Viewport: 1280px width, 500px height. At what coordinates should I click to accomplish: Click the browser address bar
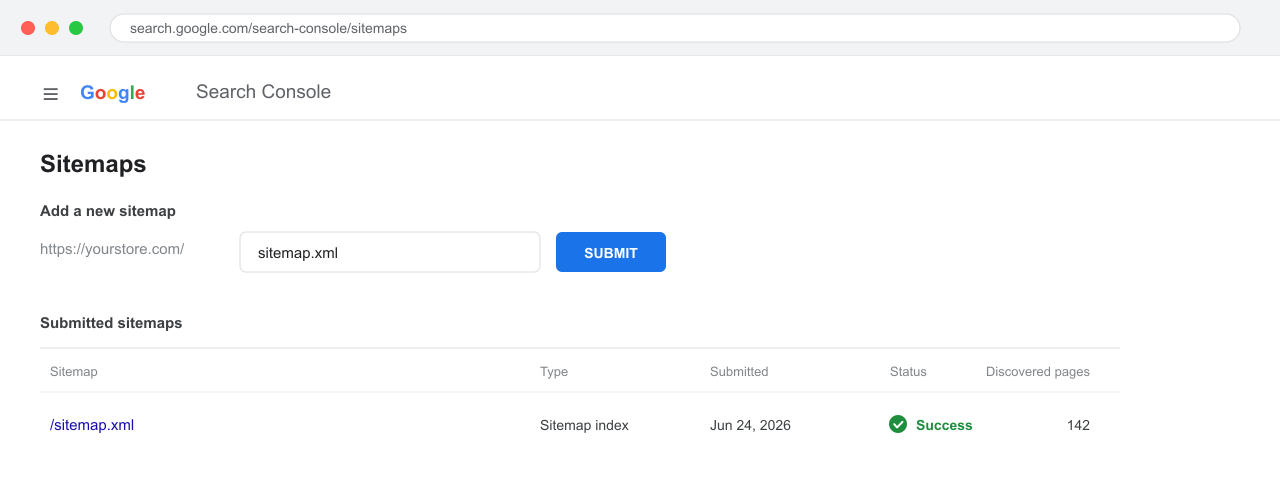[x=675, y=28]
